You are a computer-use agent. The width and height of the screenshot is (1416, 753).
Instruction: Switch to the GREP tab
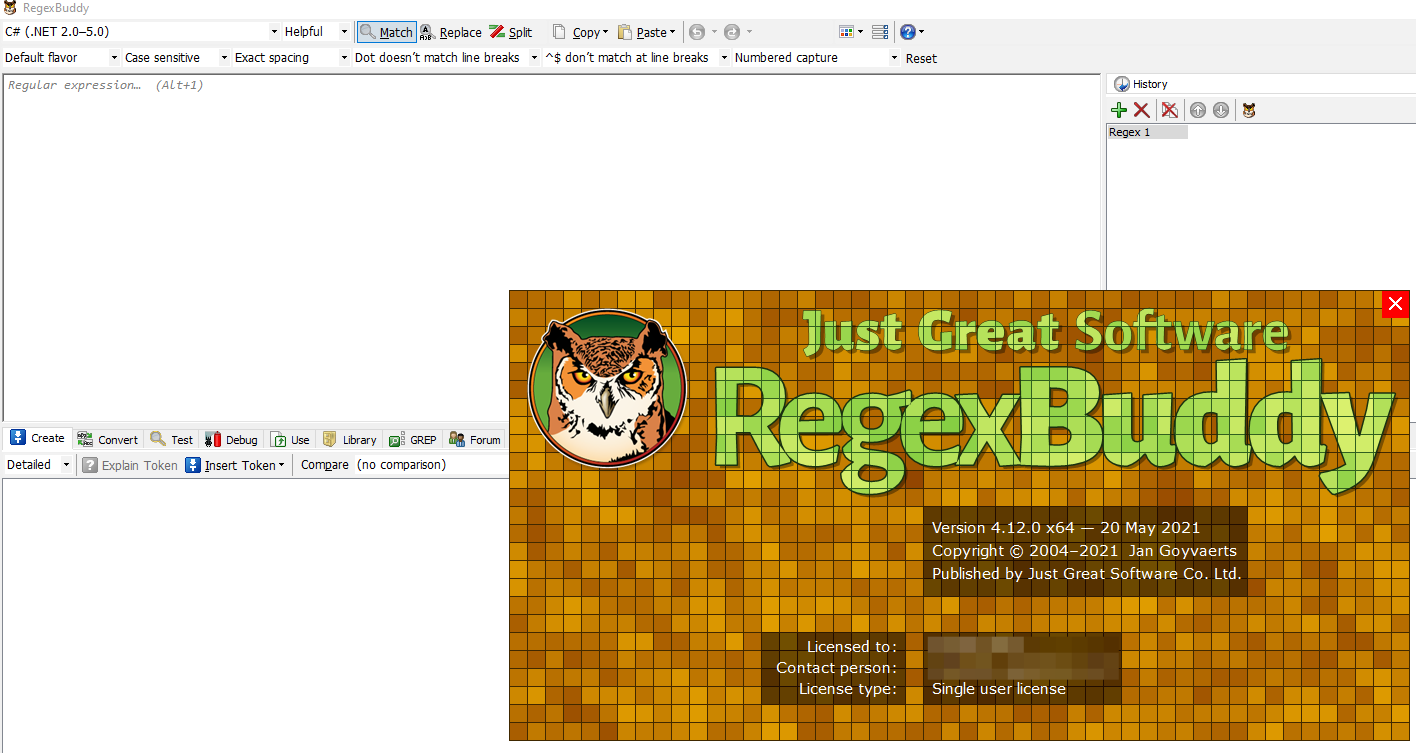click(x=413, y=439)
